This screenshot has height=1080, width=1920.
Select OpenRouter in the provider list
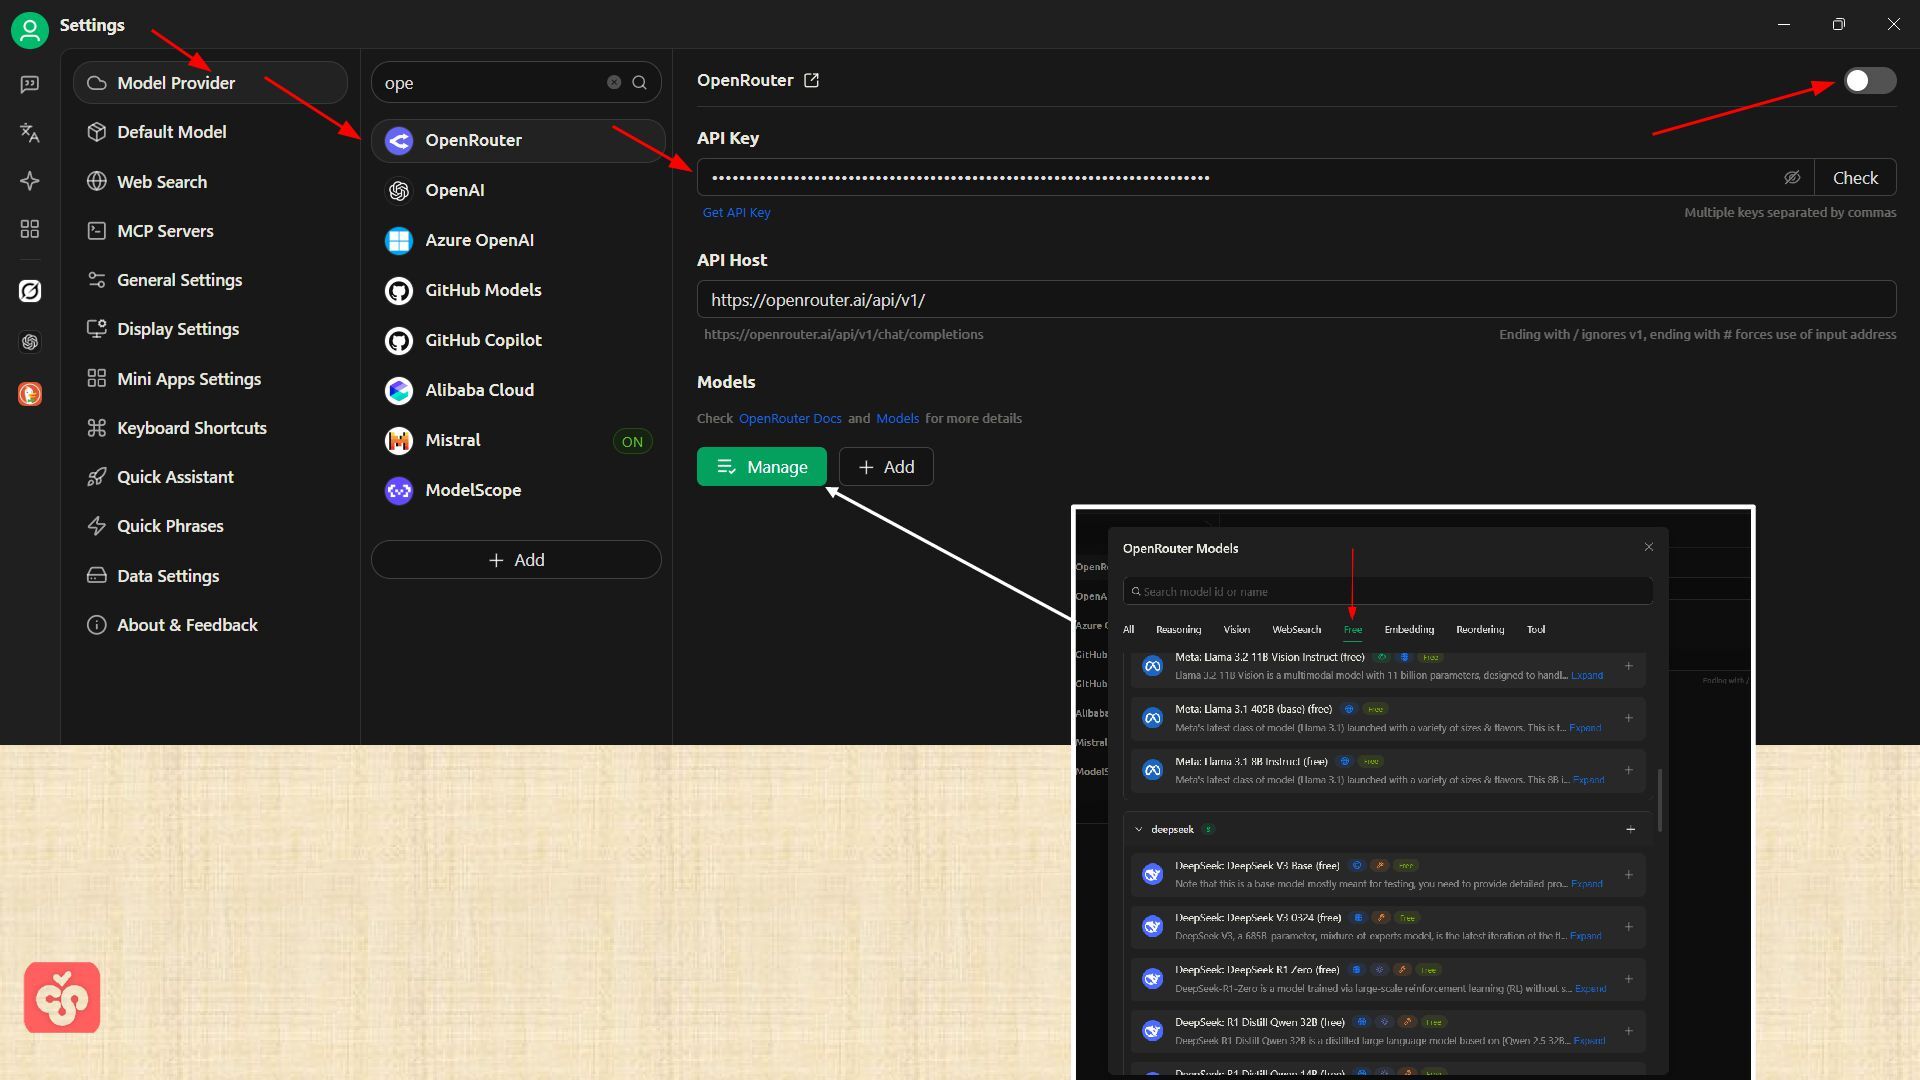pos(517,140)
